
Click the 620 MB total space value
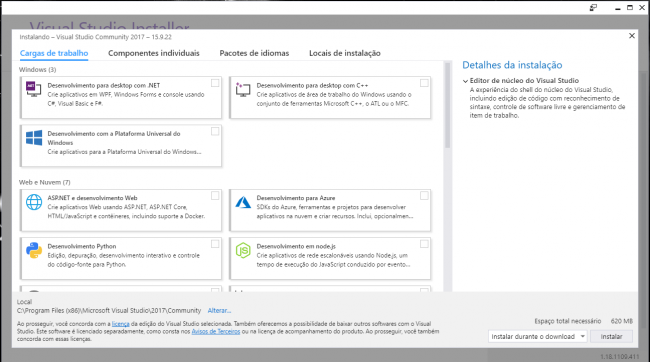621,321
